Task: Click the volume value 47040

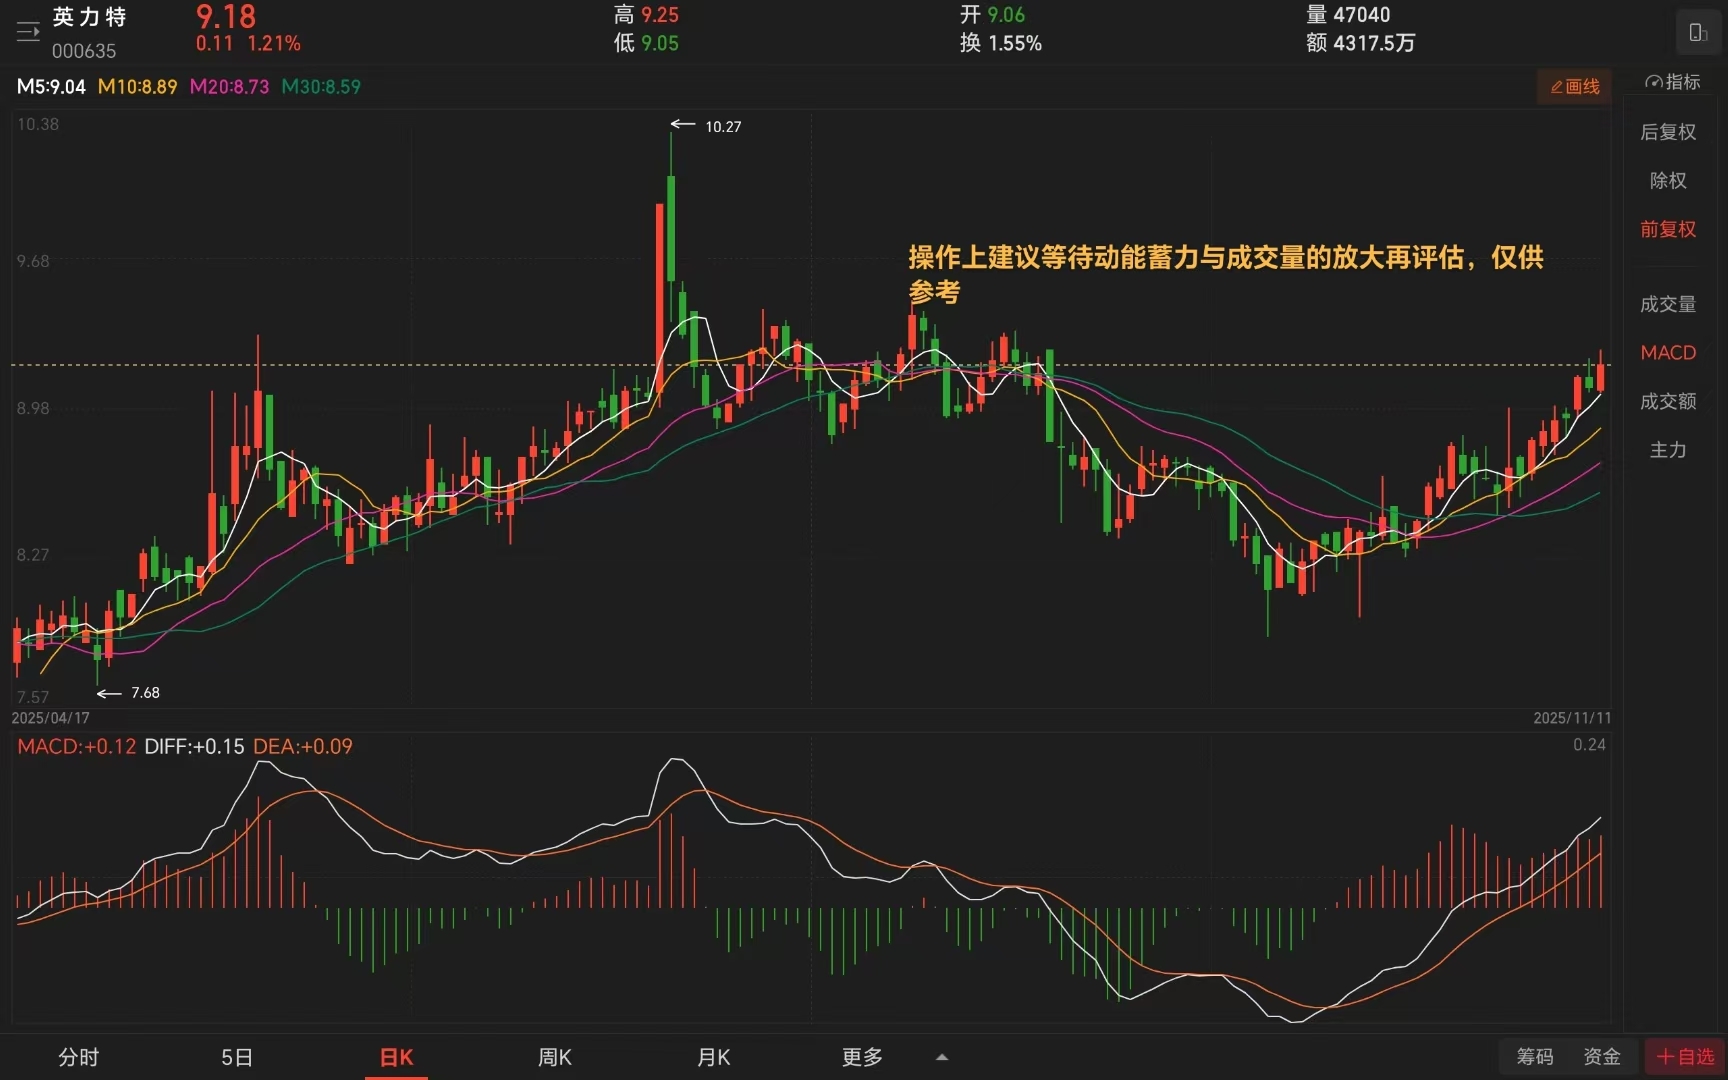Action: tap(1362, 15)
